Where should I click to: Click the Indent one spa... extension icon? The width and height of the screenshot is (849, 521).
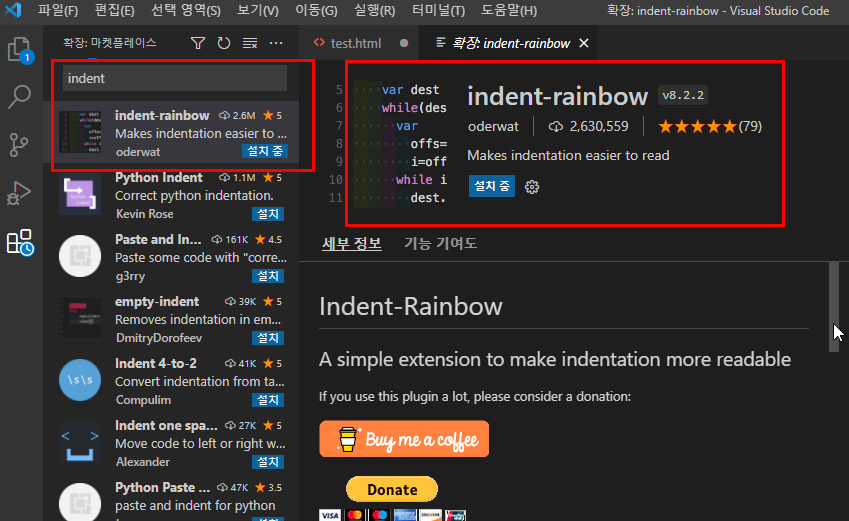pyautogui.click(x=80, y=442)
